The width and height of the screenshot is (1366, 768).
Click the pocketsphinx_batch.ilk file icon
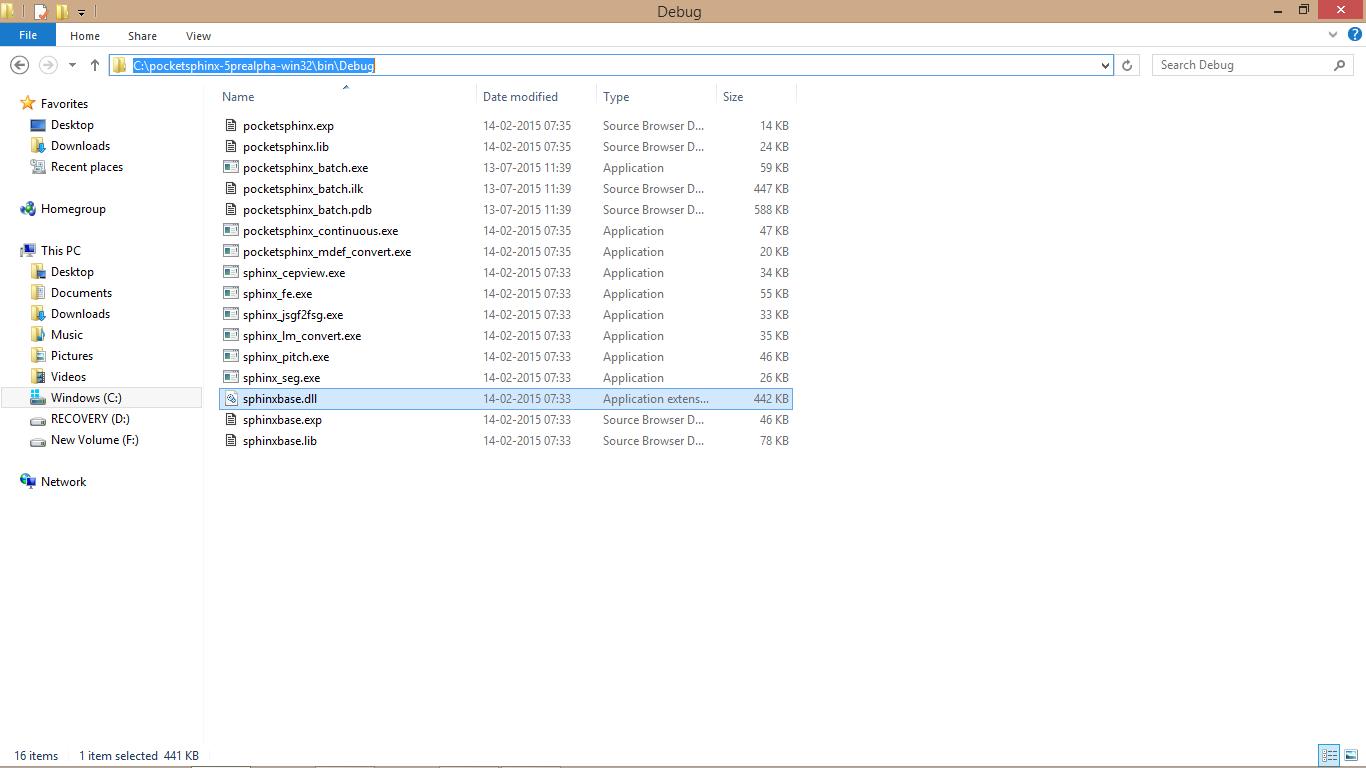[x=231, y=189]
